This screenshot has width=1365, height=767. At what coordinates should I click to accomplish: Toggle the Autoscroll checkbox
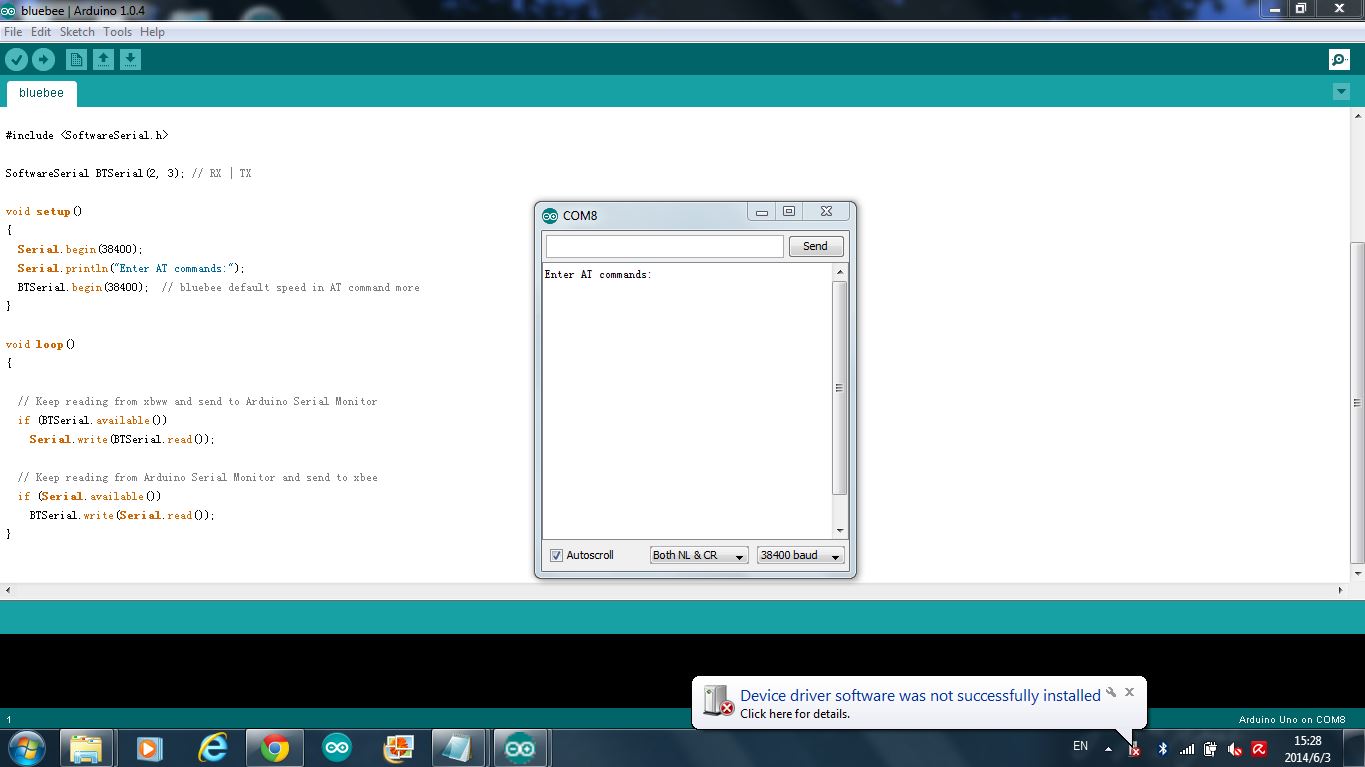point(557,555)
